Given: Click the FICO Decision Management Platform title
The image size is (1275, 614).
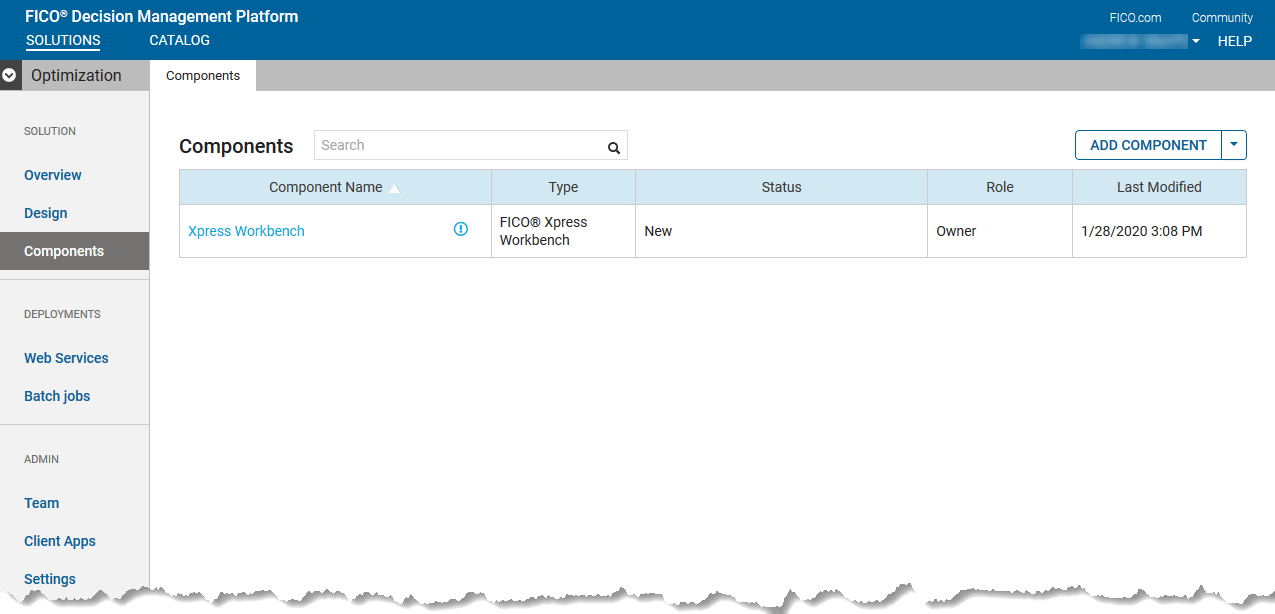Looking at the screenshot, I should pos(162,16).
